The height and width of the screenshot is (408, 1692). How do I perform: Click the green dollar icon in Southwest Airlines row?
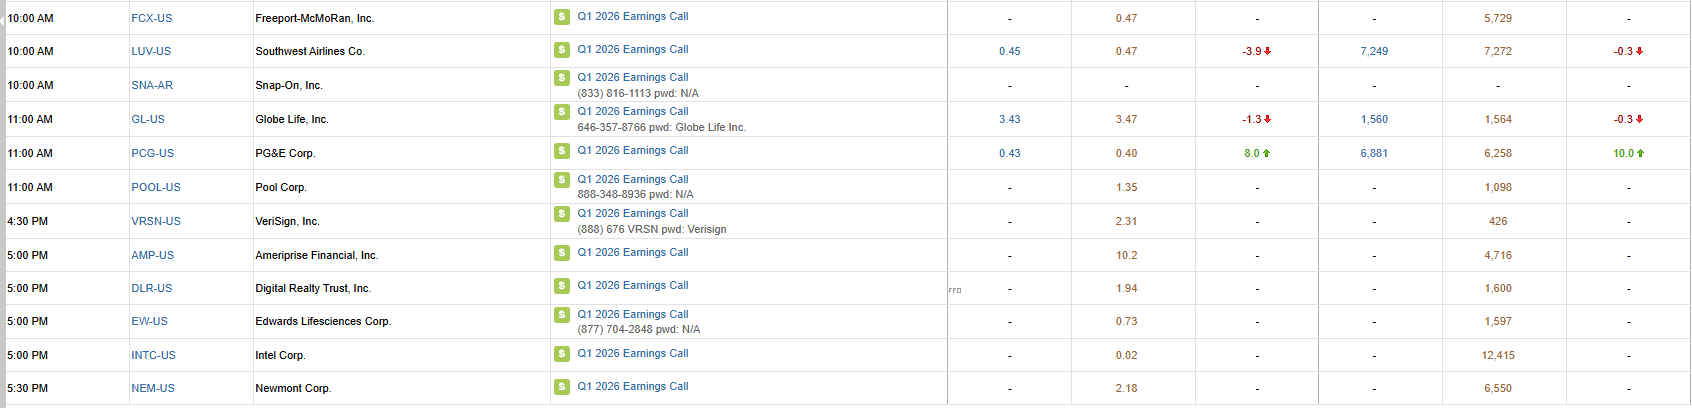click(562, 50)
